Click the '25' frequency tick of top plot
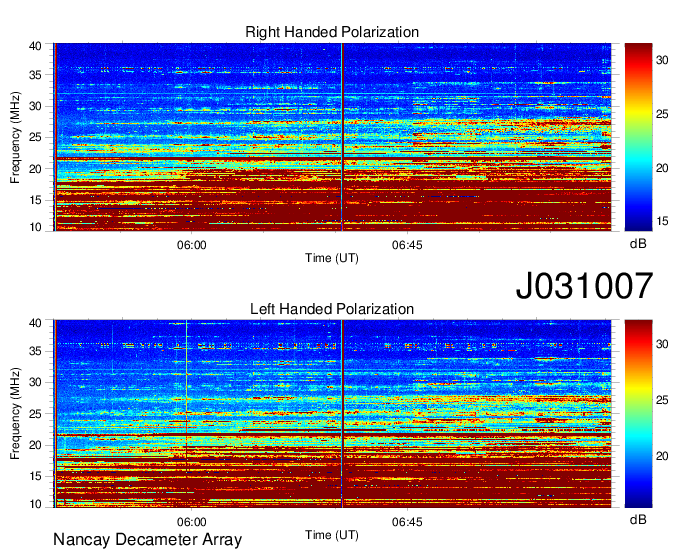The image size is (680, 552). (x=36, y=137)
